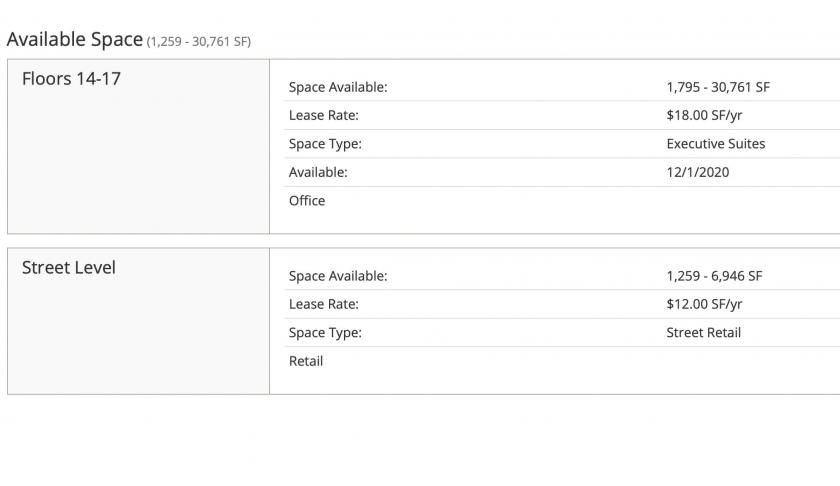
Task: Click the Available: date label
Action: [318, 172]
